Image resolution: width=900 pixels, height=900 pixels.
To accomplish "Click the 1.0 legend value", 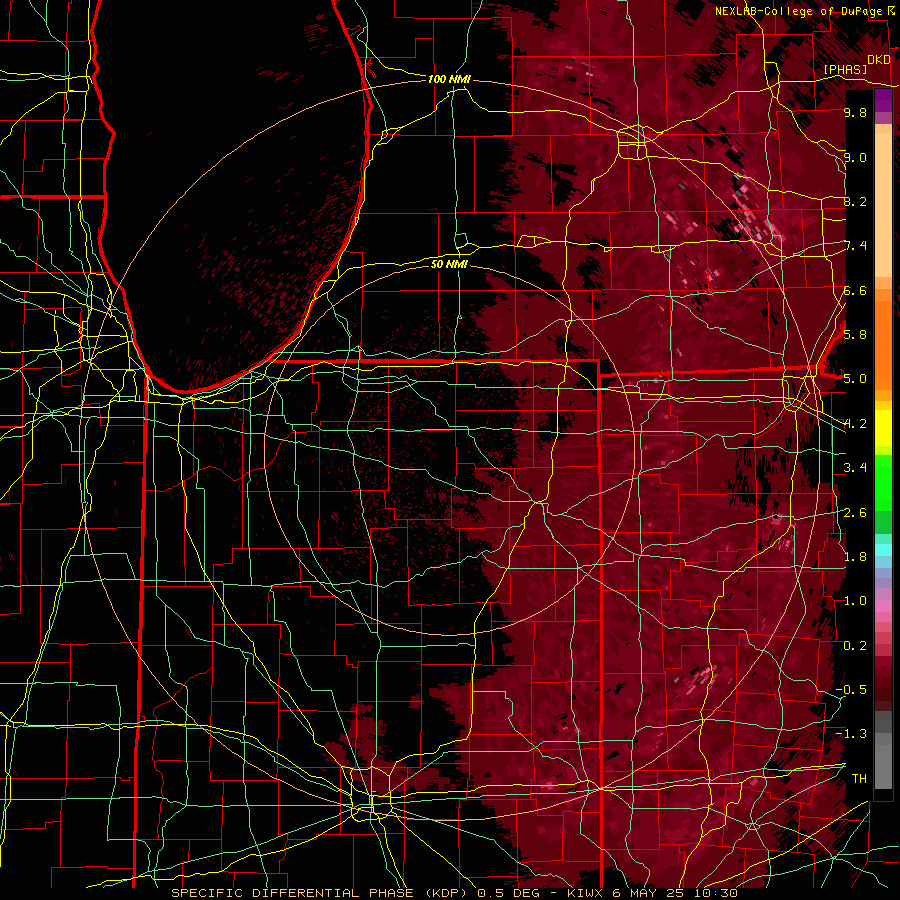I will 855,601.
